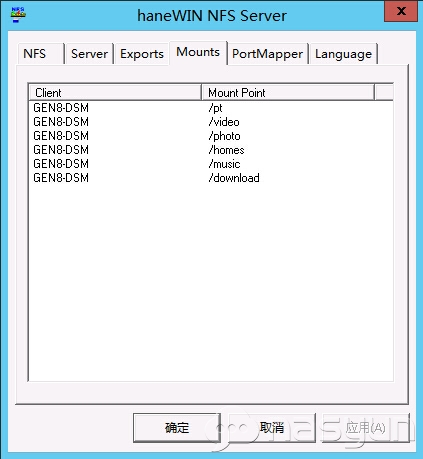The width and height of the screenshot is (423, 459).
Task: Select the /pt mount point entry
Action: [x=215, y=108]
